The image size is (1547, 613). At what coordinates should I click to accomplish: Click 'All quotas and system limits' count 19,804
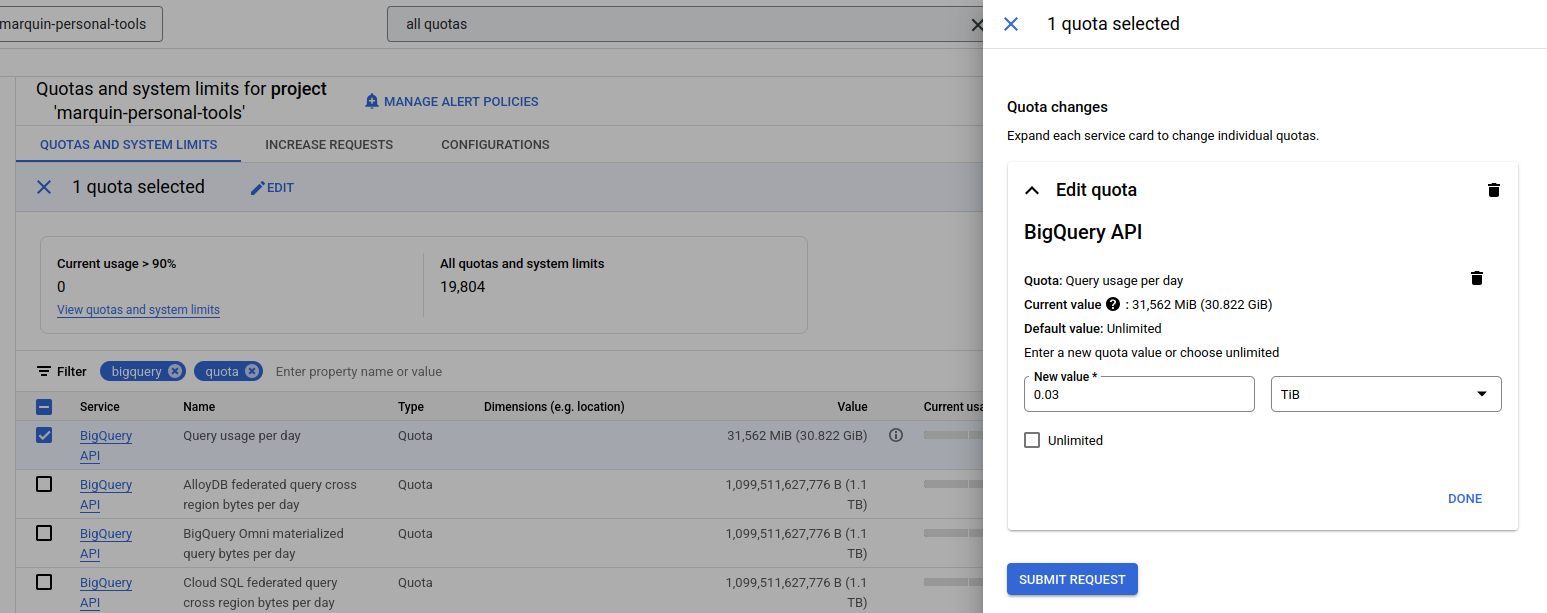click(x=462, y=286)
